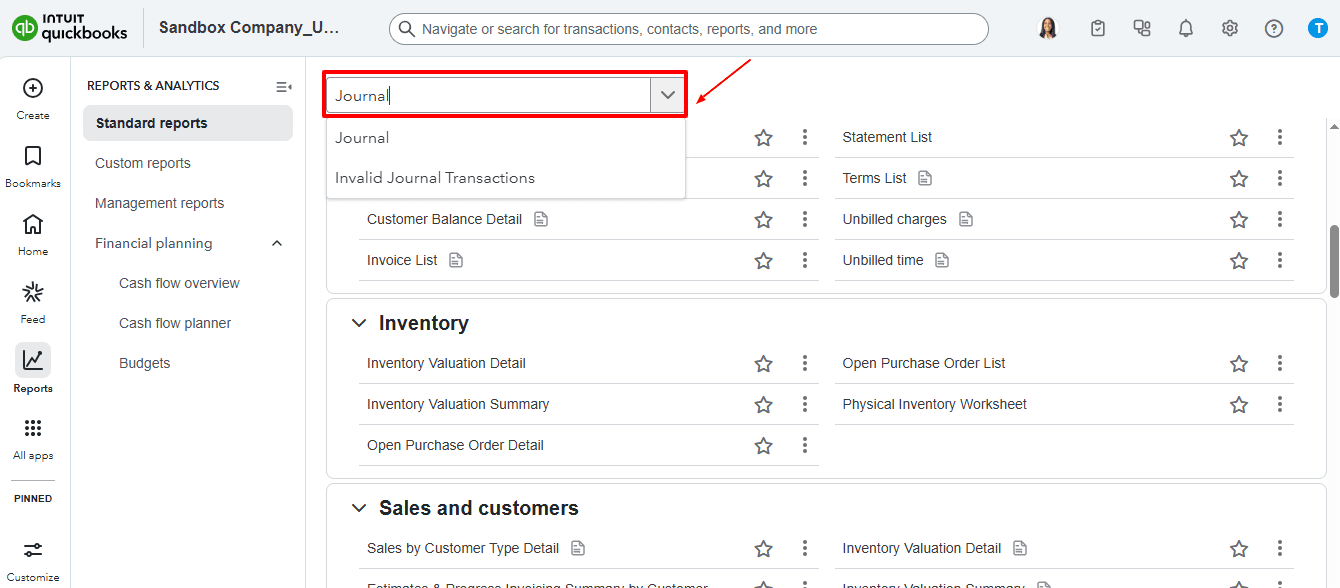1340x588 pixels.
Task: Open the report search dropdown arrow
Action: pos(668,96)
